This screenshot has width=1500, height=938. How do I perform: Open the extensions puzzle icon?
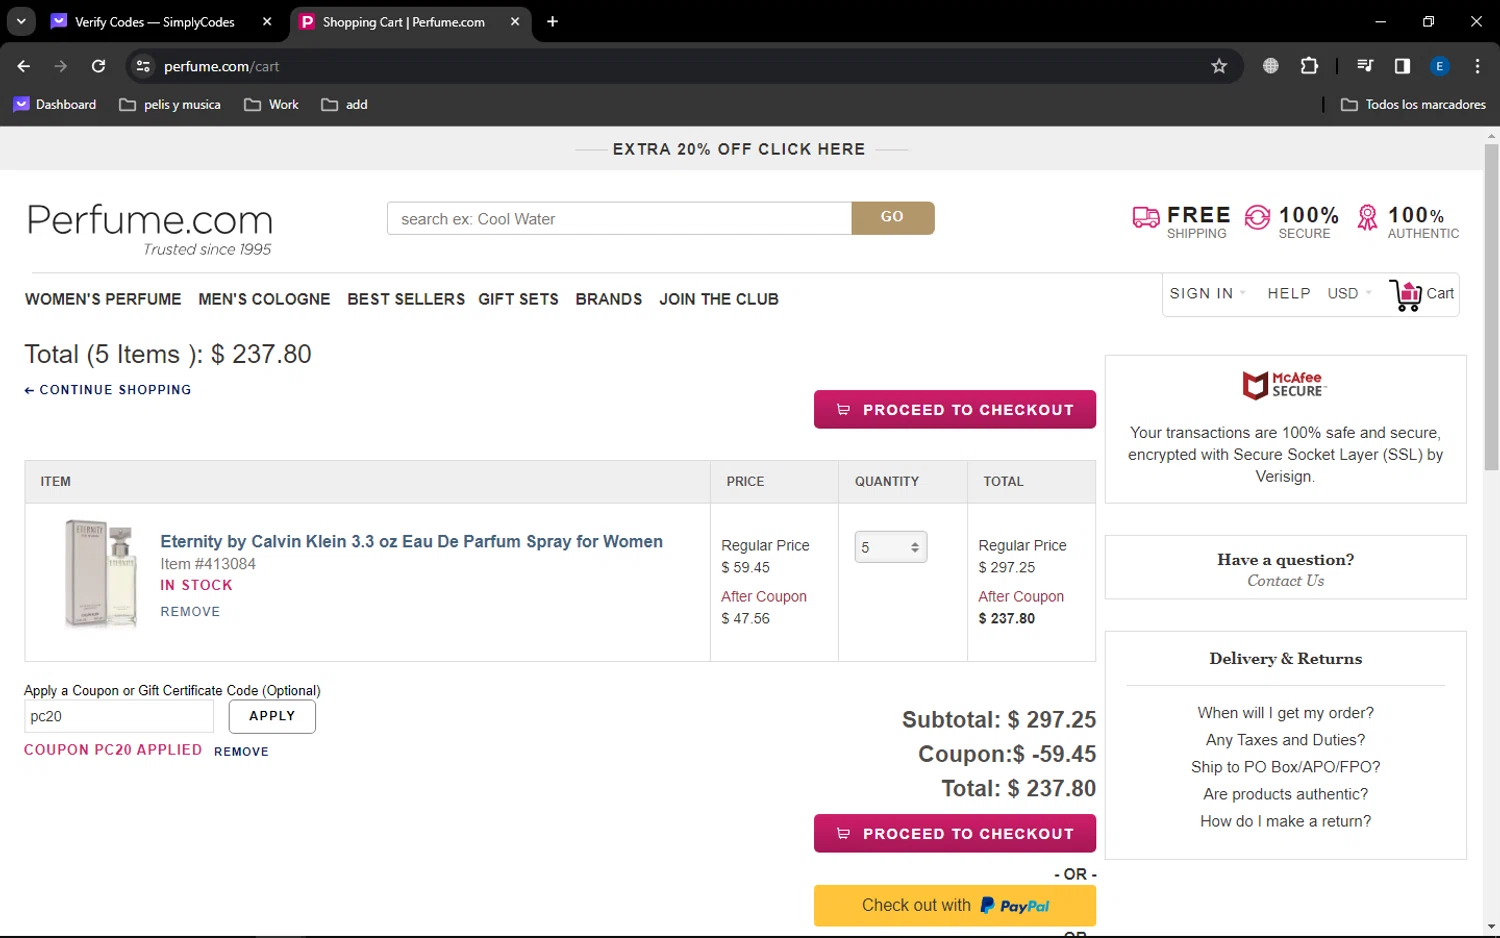coord(1309,66)
